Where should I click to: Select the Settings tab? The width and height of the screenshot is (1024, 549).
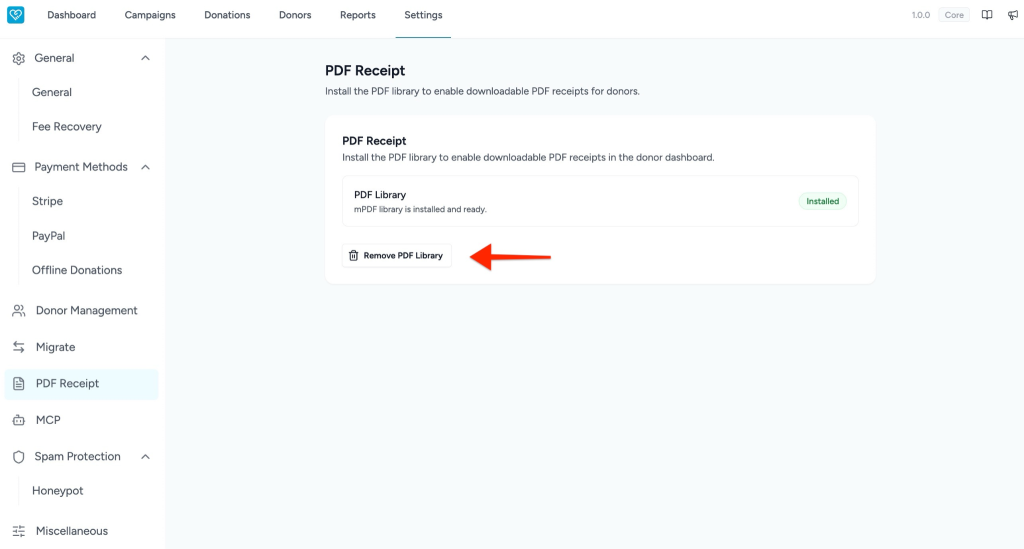pyautogui.click(x=423, y=15)
